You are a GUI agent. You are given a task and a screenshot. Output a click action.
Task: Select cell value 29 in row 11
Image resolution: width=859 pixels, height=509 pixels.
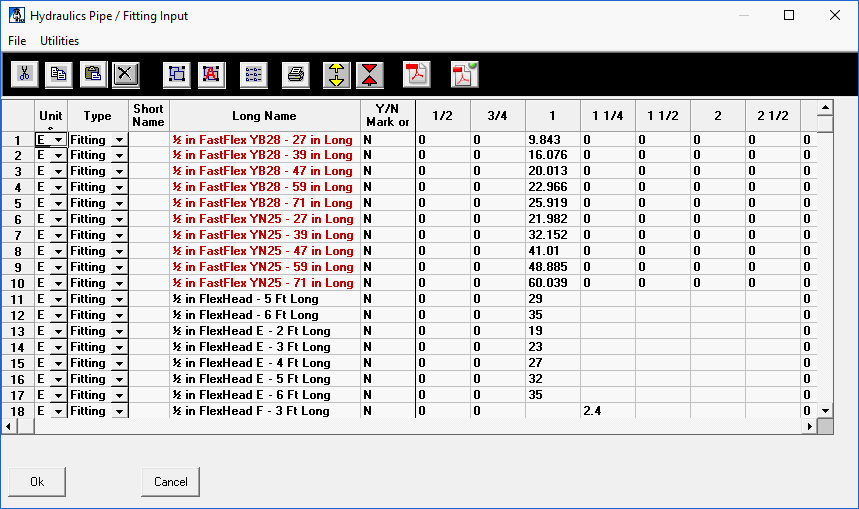tap(553, 299)
